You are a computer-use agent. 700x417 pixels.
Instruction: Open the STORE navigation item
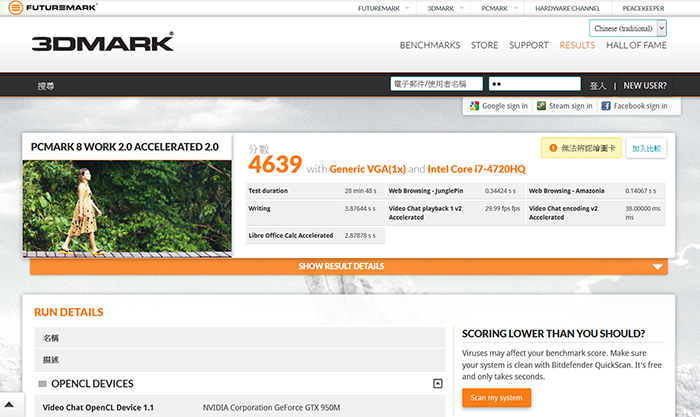[x=484, y=45]
